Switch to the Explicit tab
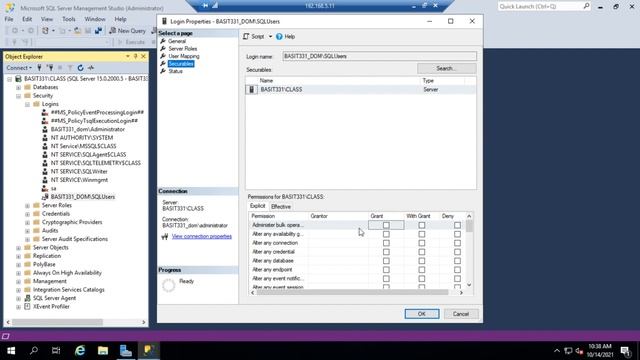 pos(258,206)
